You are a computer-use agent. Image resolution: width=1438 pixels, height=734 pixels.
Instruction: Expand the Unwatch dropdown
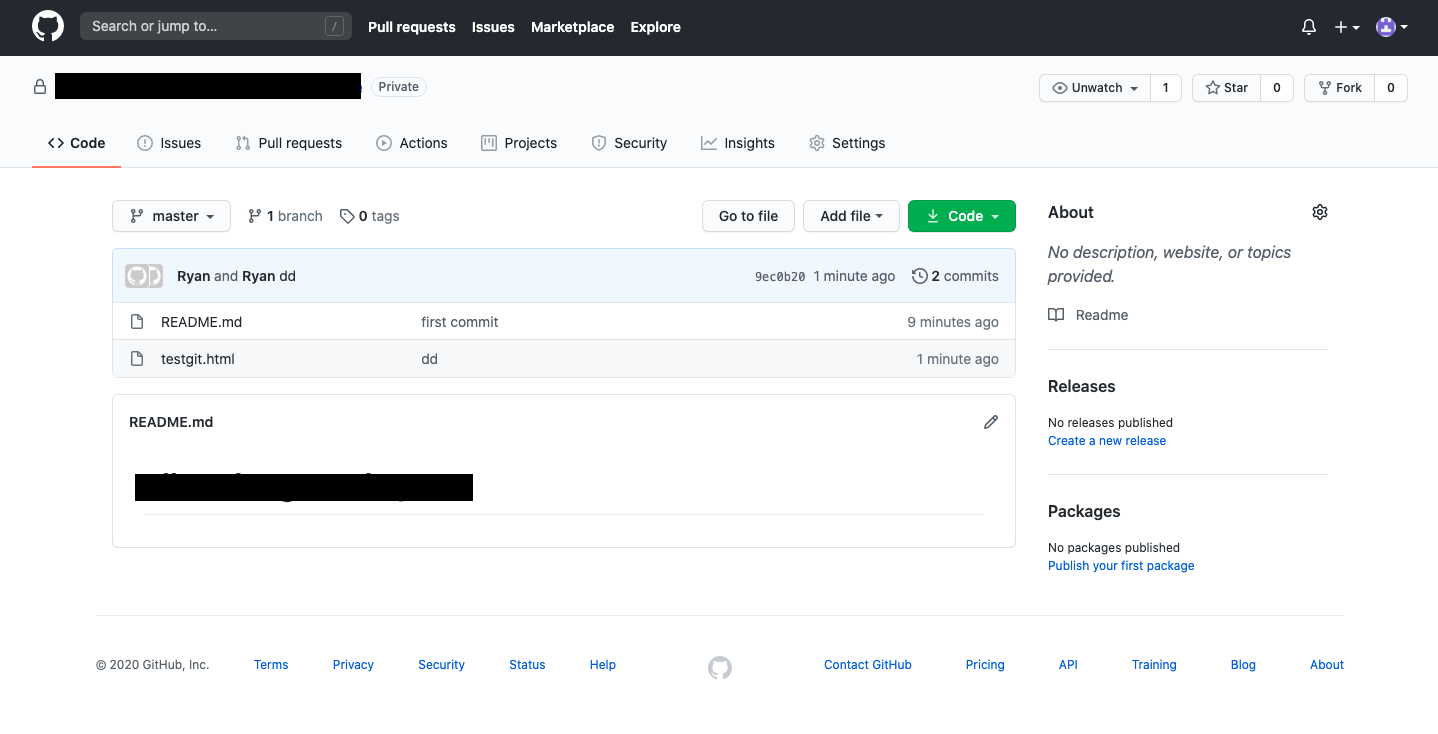[x=1095, y=88]
